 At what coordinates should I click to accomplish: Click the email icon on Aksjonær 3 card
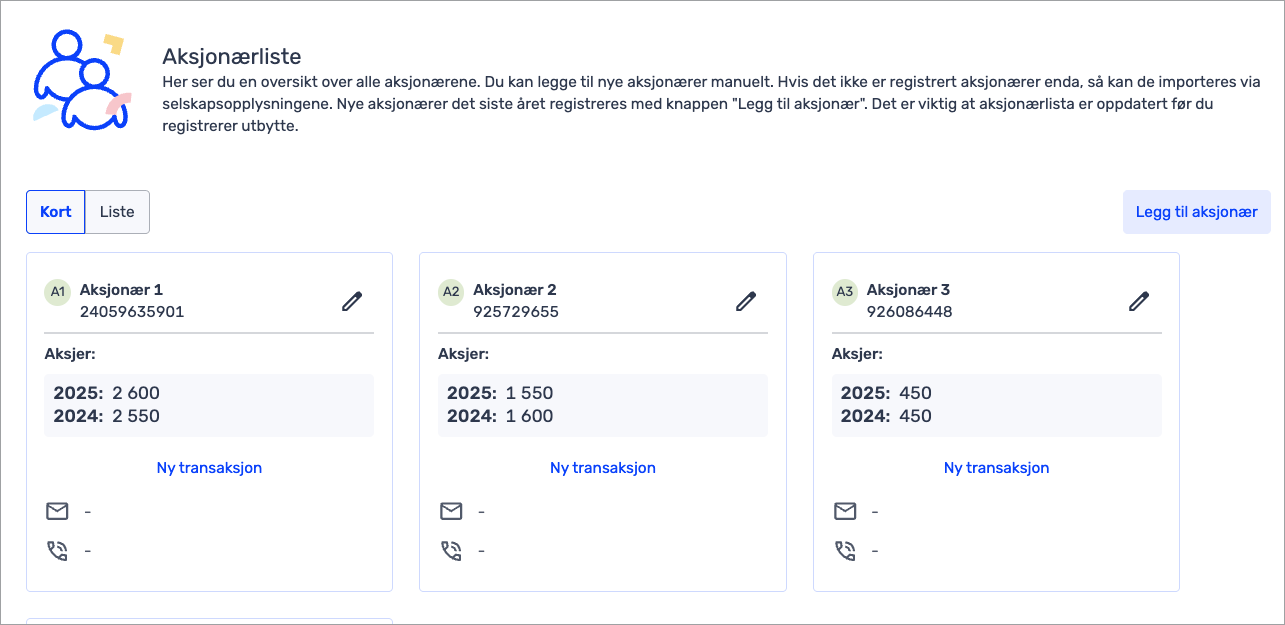click(845, 512)
